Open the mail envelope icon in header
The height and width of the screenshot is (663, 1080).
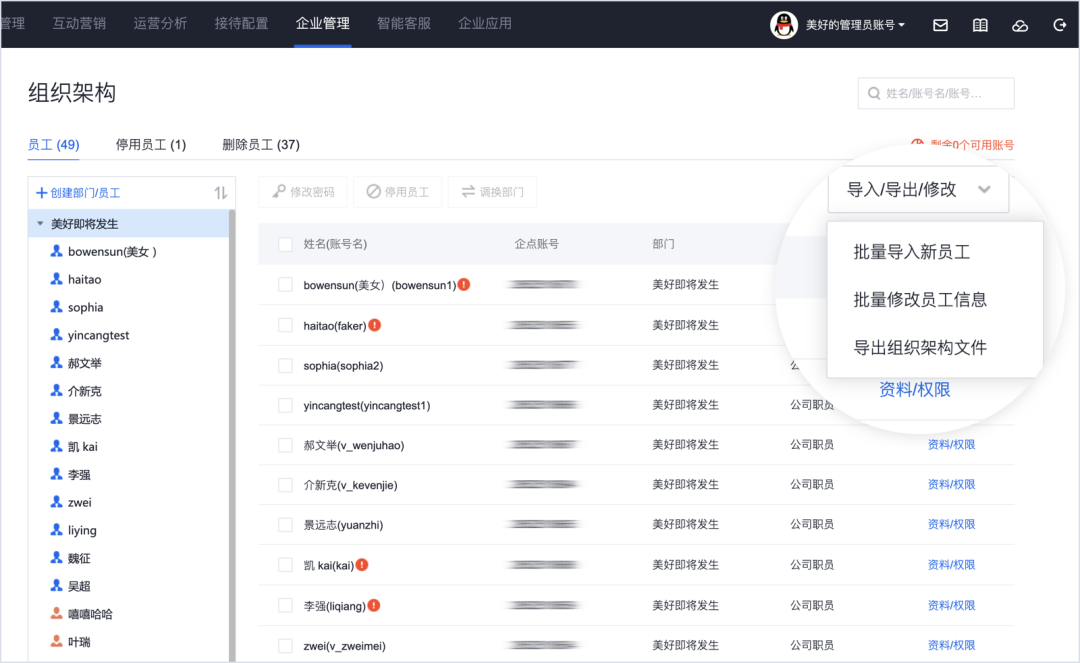(x=940, y=25)
